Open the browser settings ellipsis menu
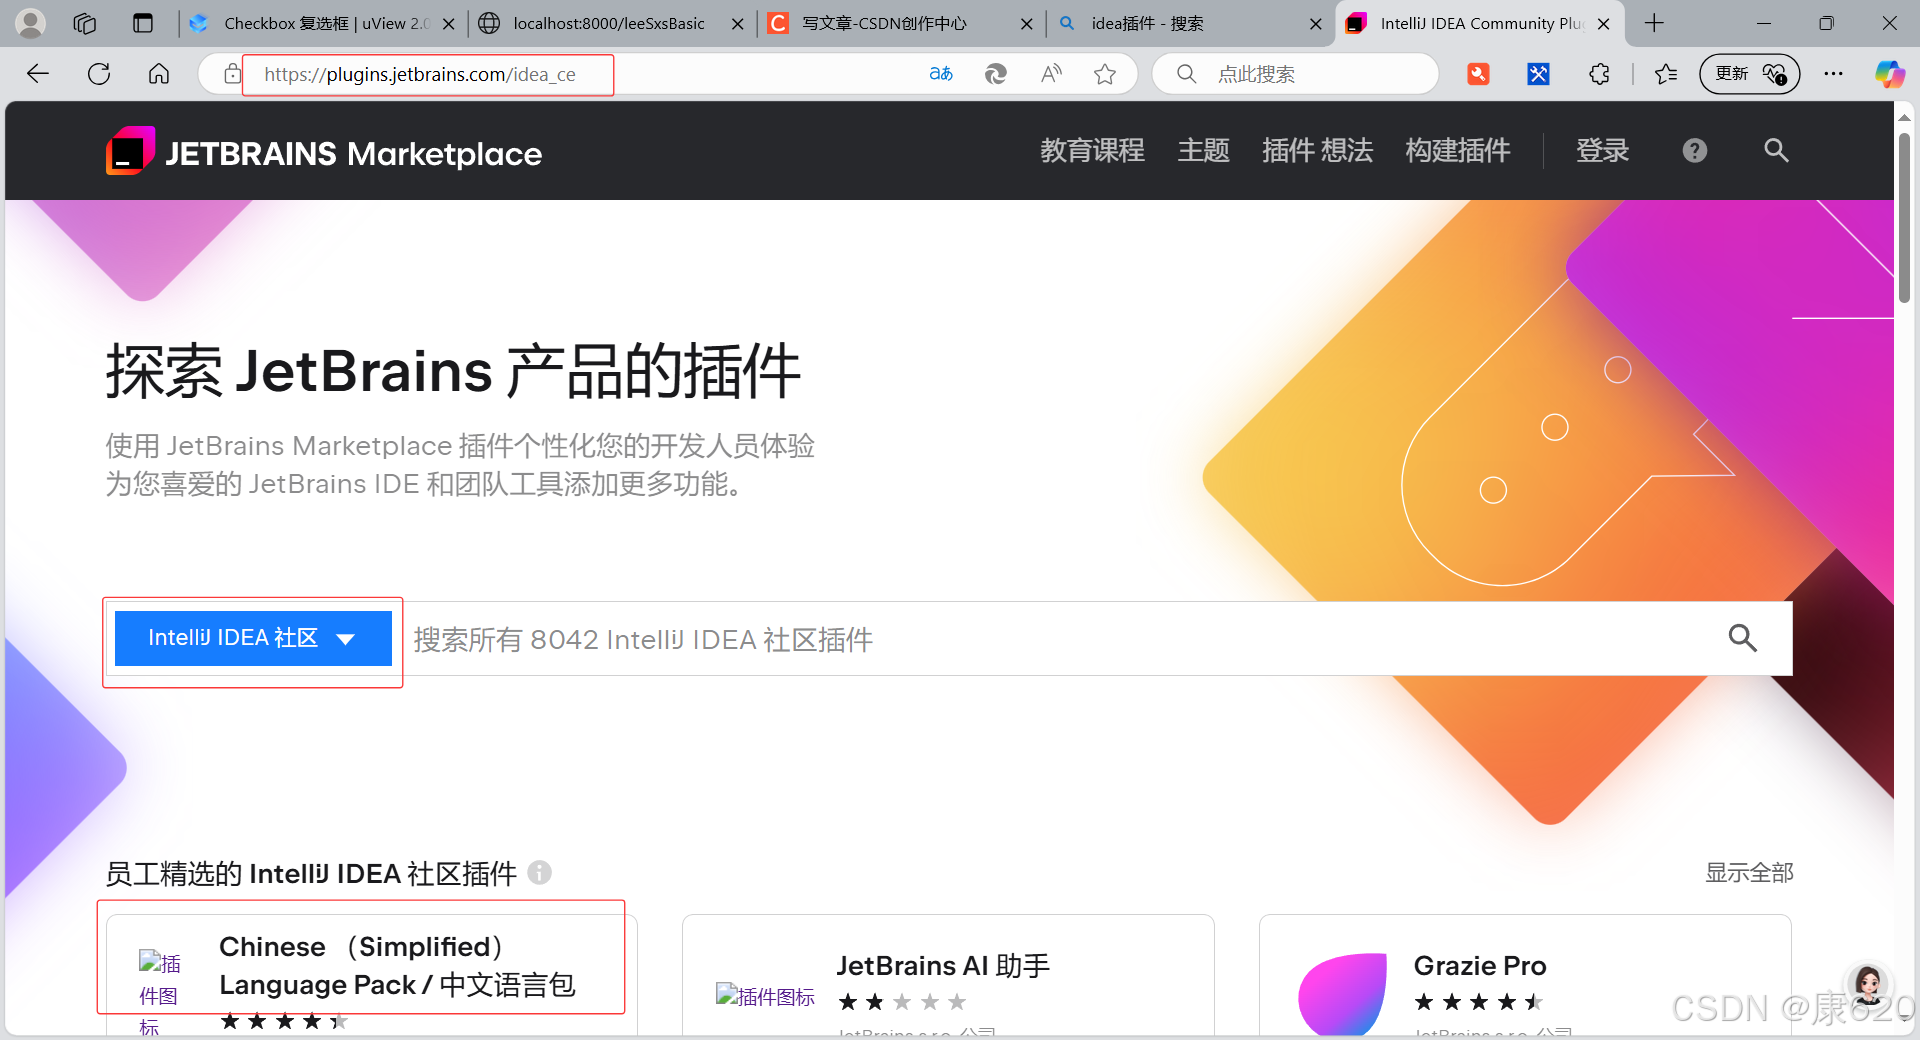1920x1040 pixels. (x=1833, y=74)
